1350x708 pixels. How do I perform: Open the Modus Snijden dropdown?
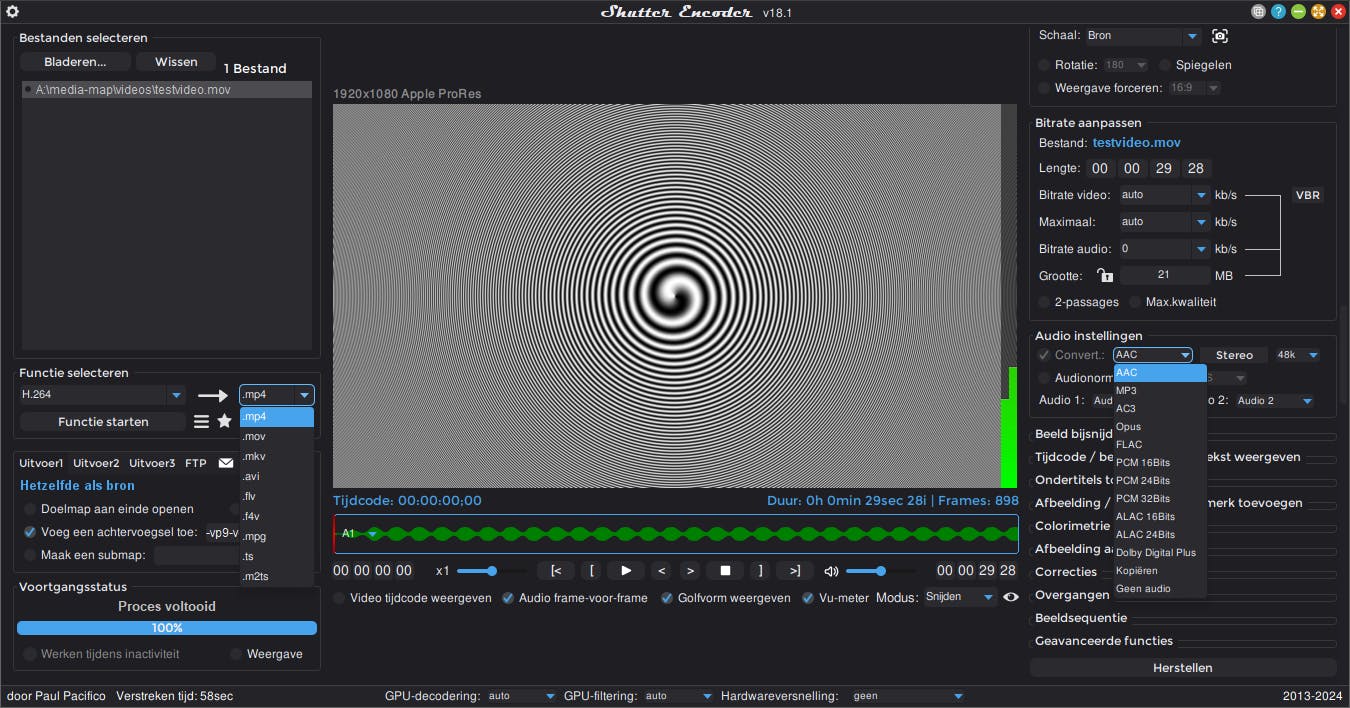(x=958, y=597)
